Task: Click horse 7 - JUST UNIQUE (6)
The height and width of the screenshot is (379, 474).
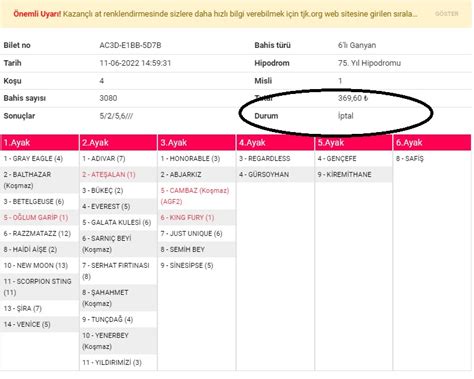Action: pyautogui.click(x=197, y=234)
